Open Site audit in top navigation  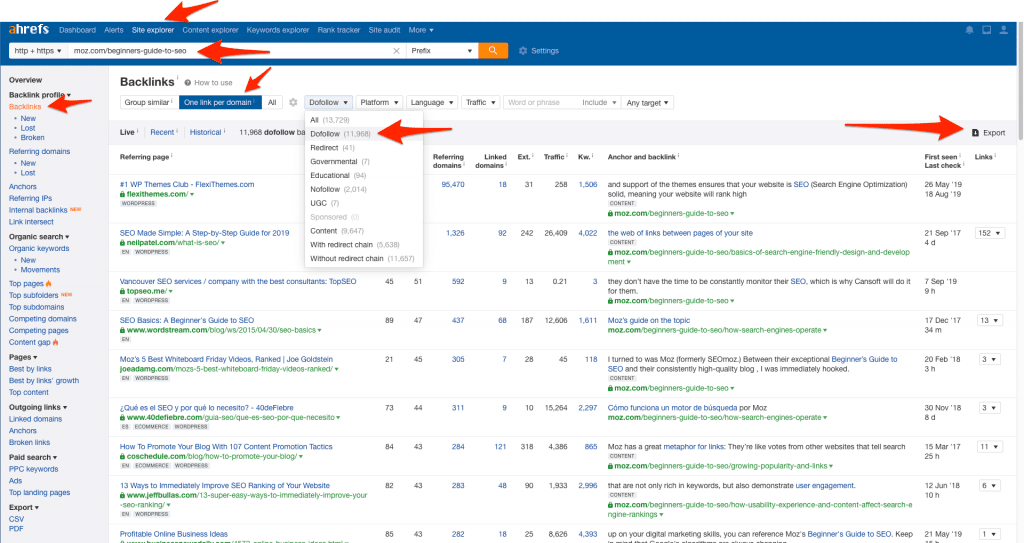[x=384, y=30]
